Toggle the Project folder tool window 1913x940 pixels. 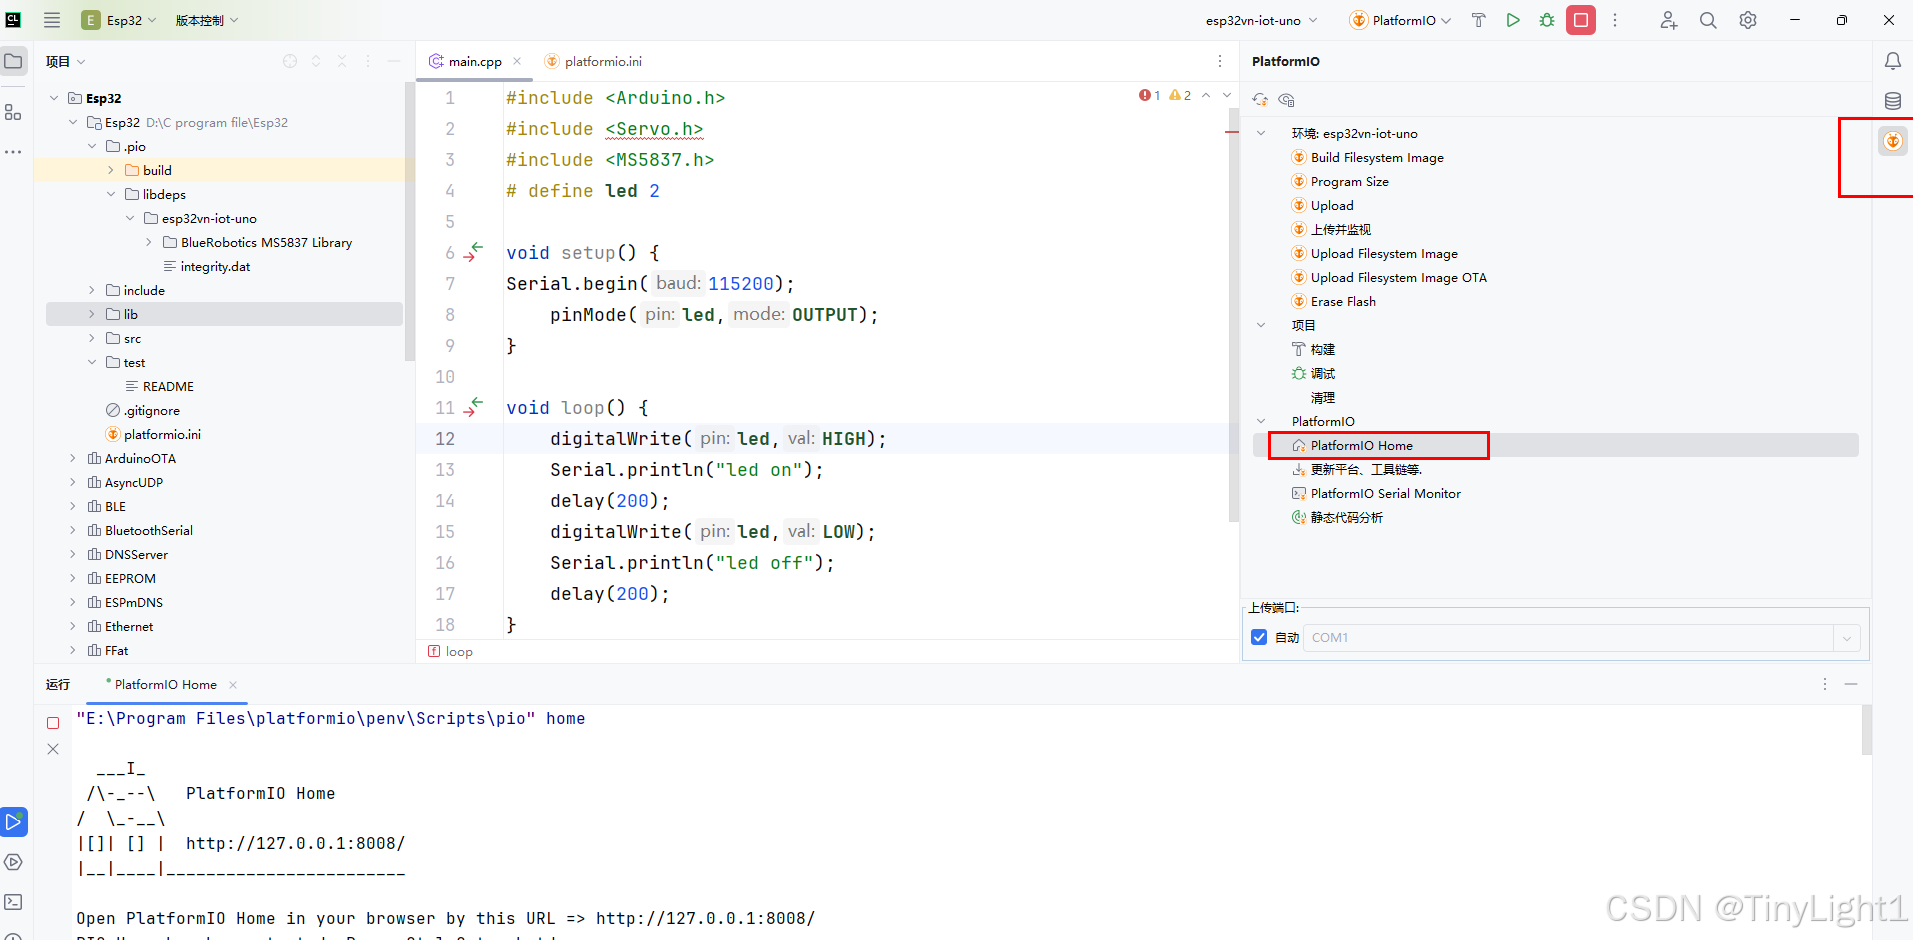coord(13,61)
